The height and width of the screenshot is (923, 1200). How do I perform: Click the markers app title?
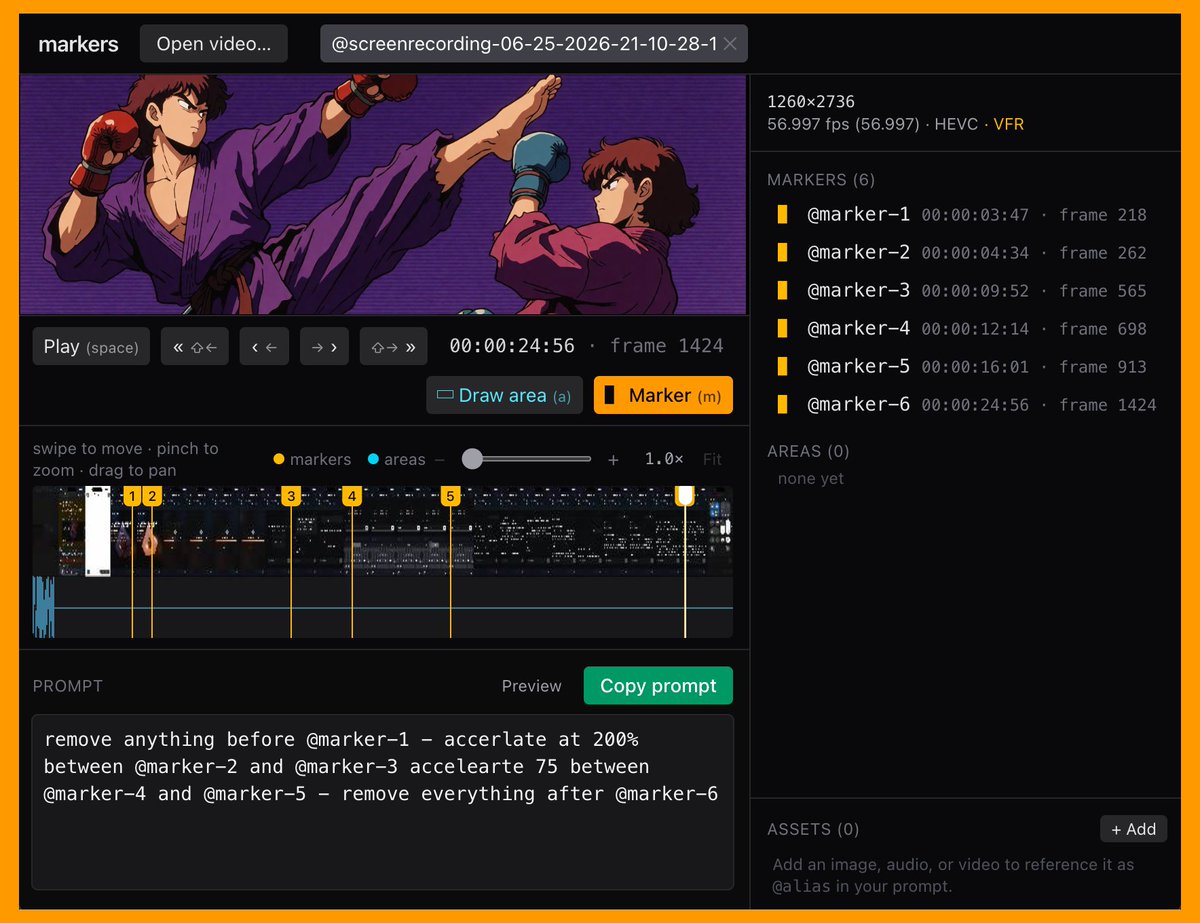[78, 44]
